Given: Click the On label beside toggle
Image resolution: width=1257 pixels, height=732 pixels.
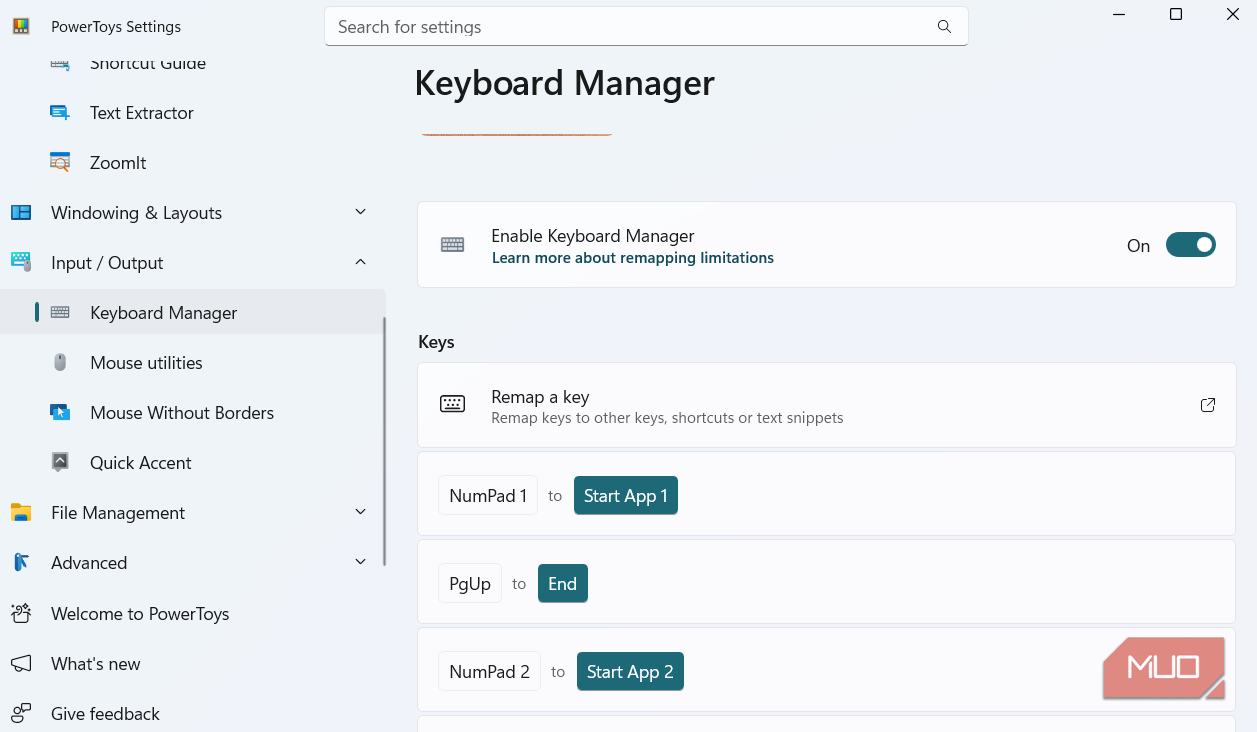Looking at the screenshot, I should click(x=1139, y=246).
